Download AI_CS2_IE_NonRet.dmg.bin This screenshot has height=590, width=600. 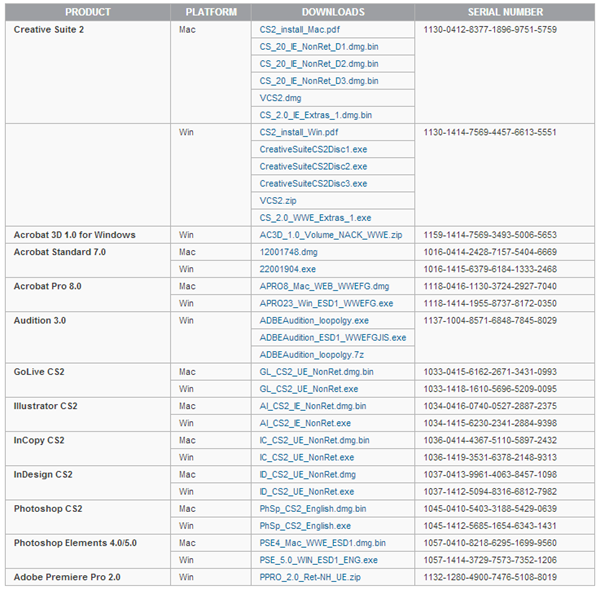(x=313, y=406)
